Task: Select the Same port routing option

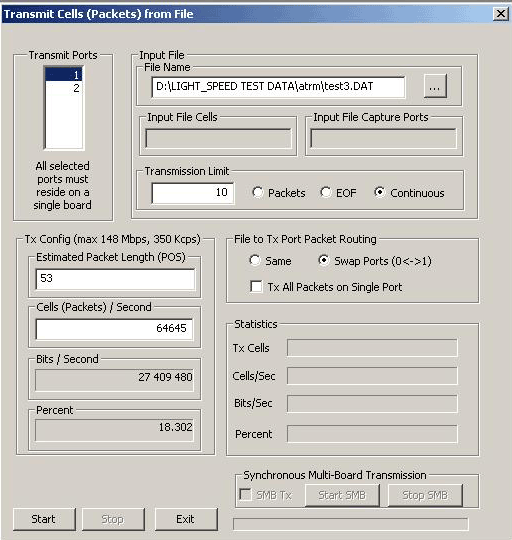Action: (270, 261)
